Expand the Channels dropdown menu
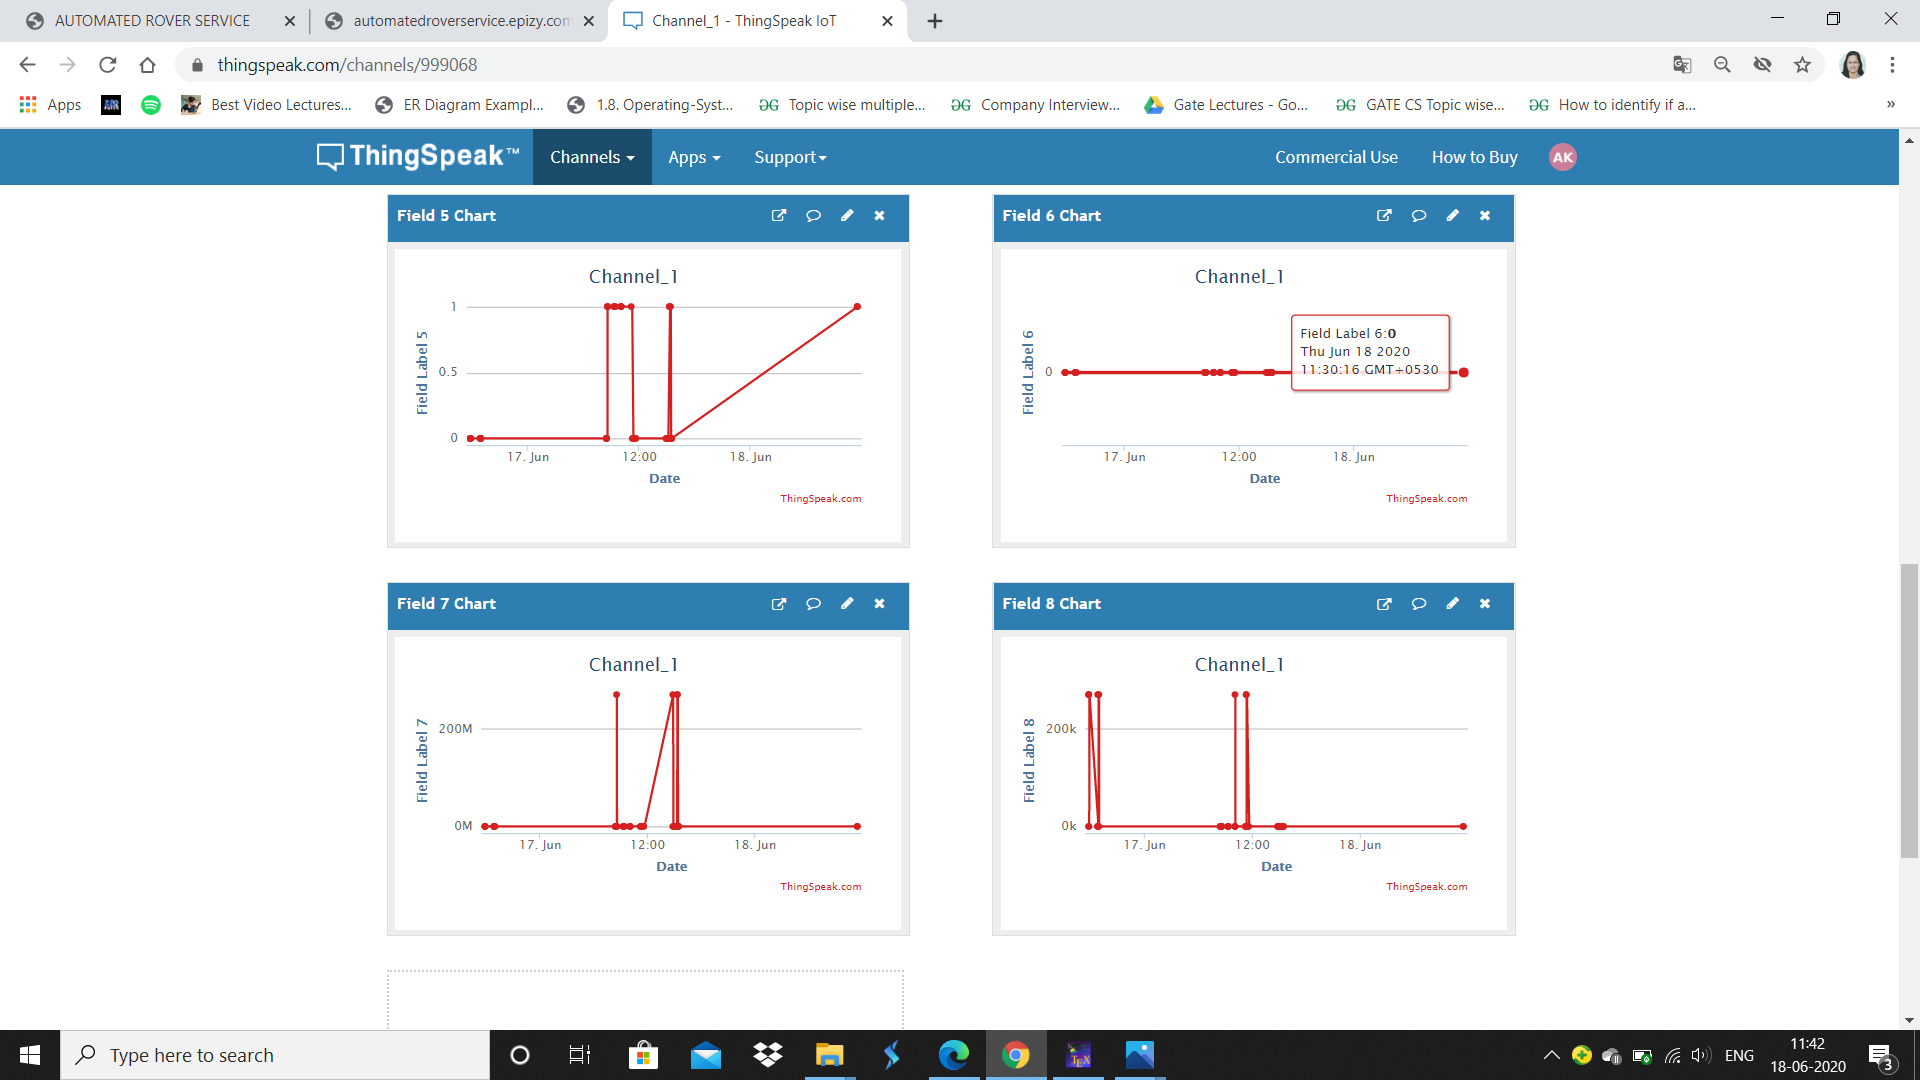 [x=592, y=157]
